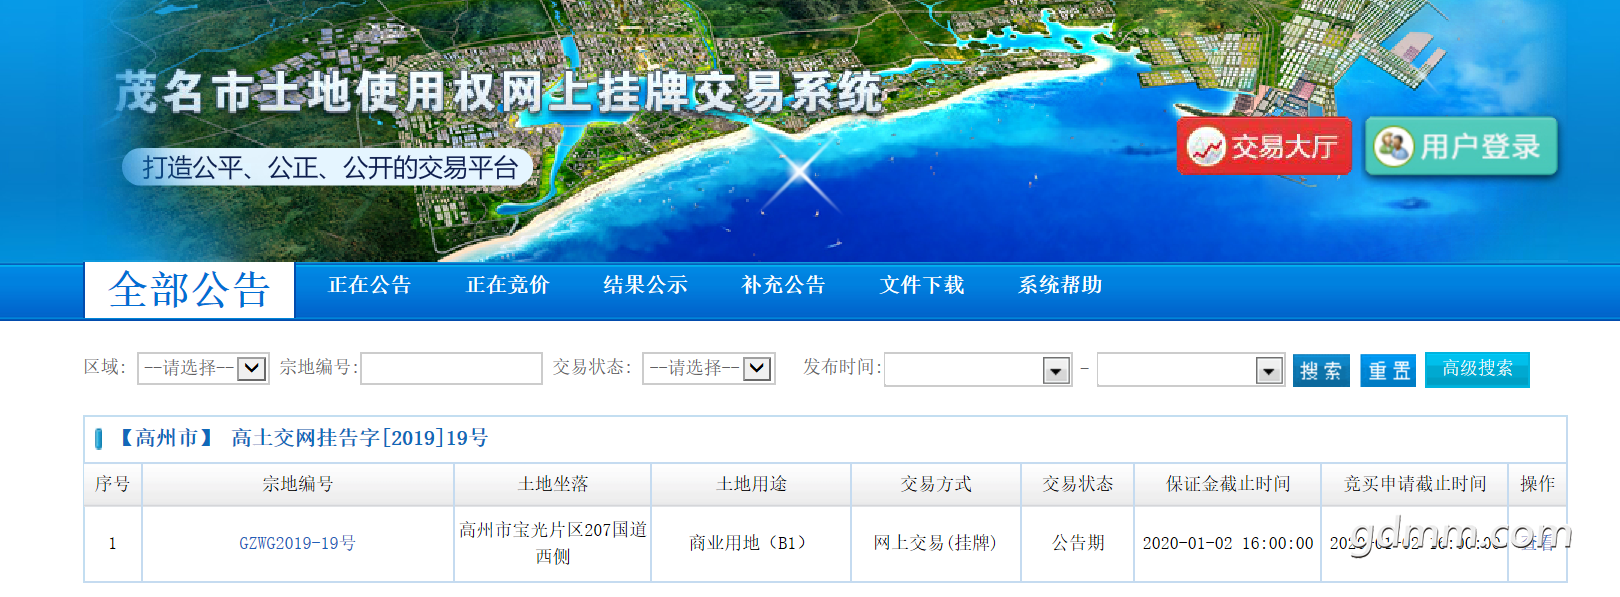Open the 补充公告 tab

(783, 285)
